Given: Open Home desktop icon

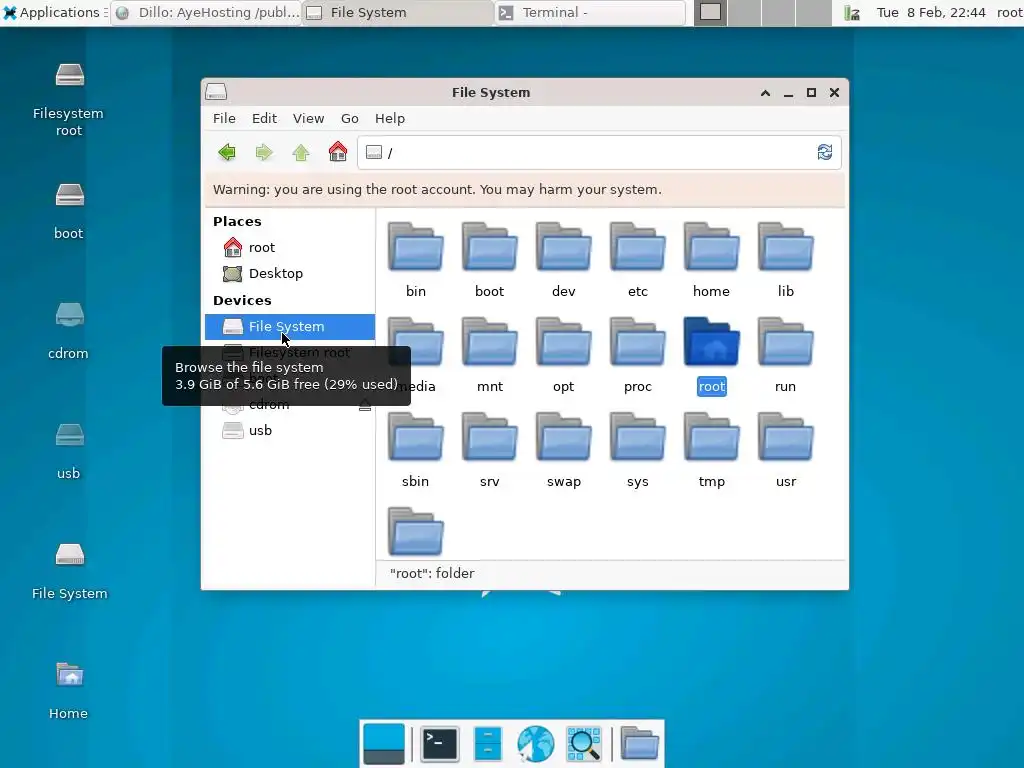Looking at the screenshot, I should pos(69,691).
